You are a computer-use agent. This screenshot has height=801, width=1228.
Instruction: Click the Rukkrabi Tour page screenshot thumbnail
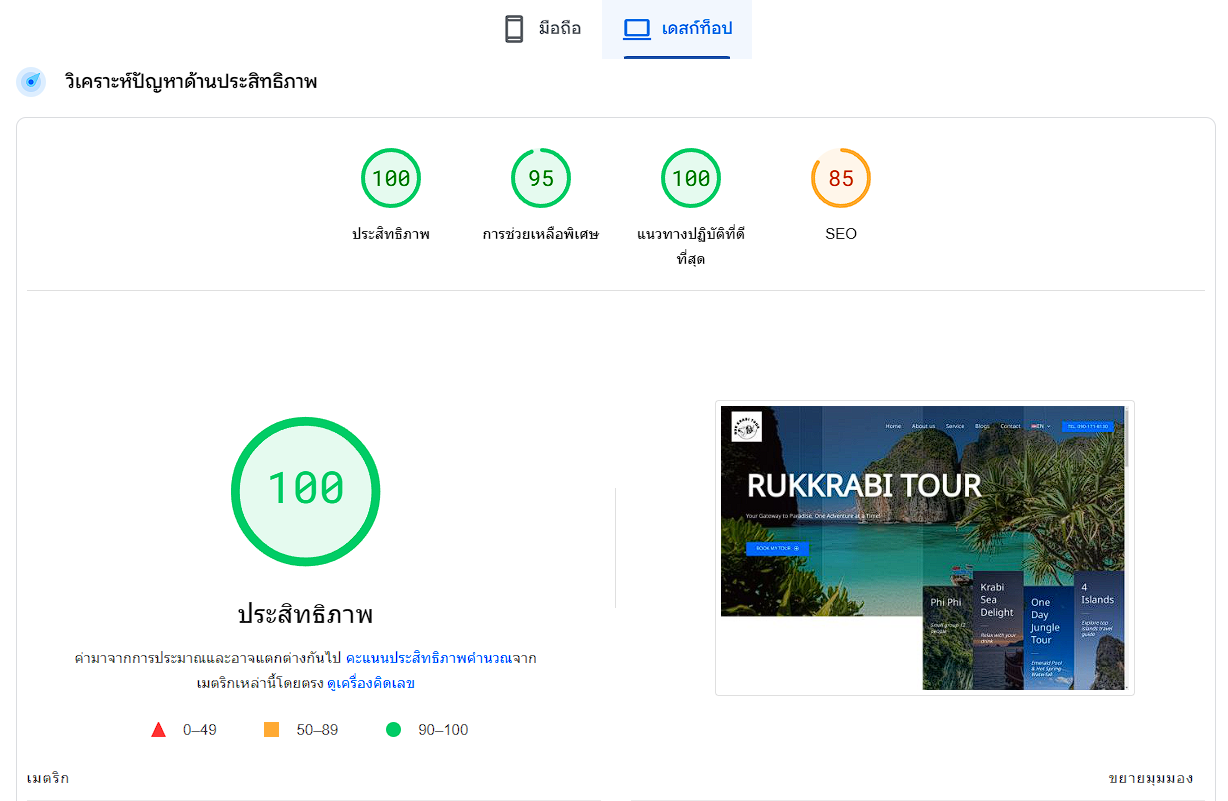pos(925,548)
